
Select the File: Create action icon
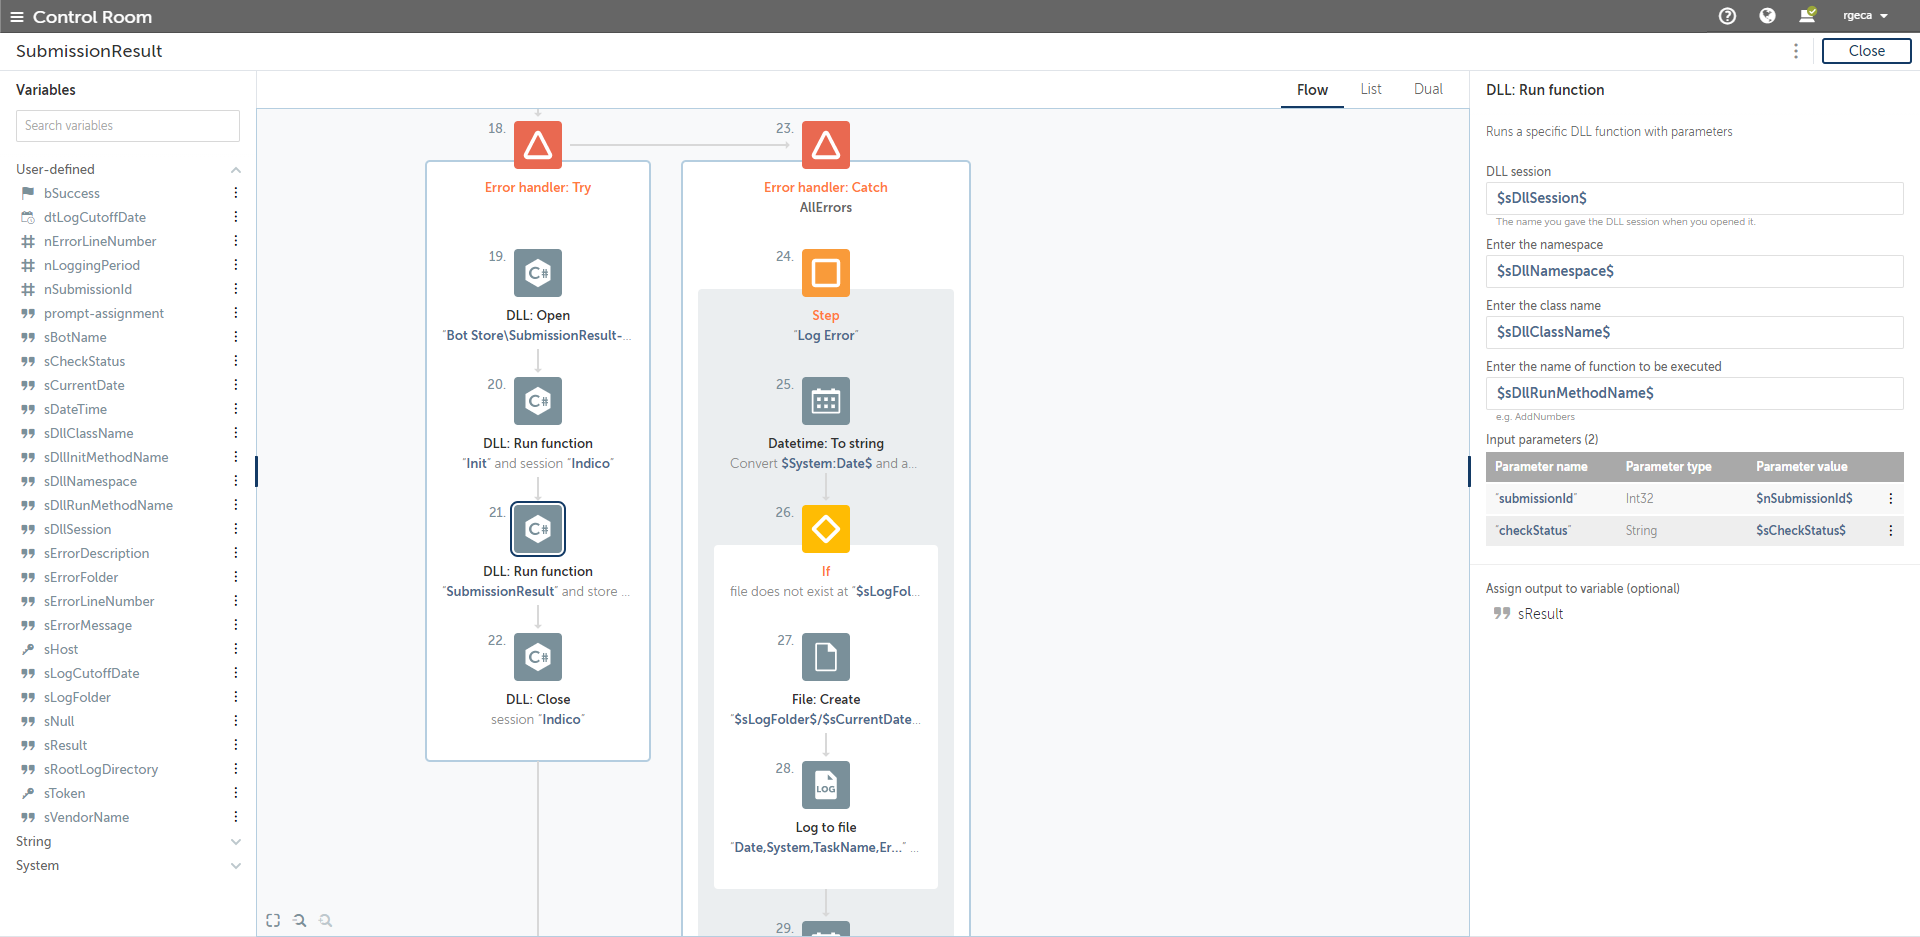pos(826,657)
